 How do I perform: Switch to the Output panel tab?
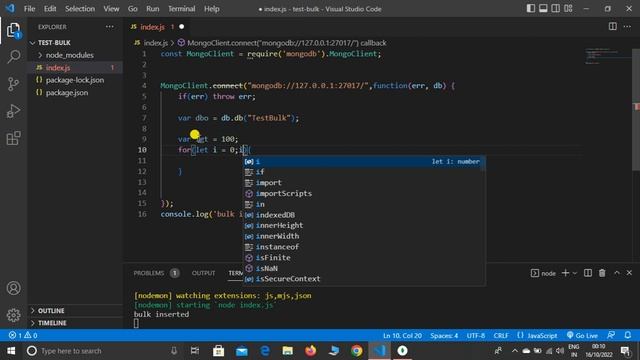point(203,273)
